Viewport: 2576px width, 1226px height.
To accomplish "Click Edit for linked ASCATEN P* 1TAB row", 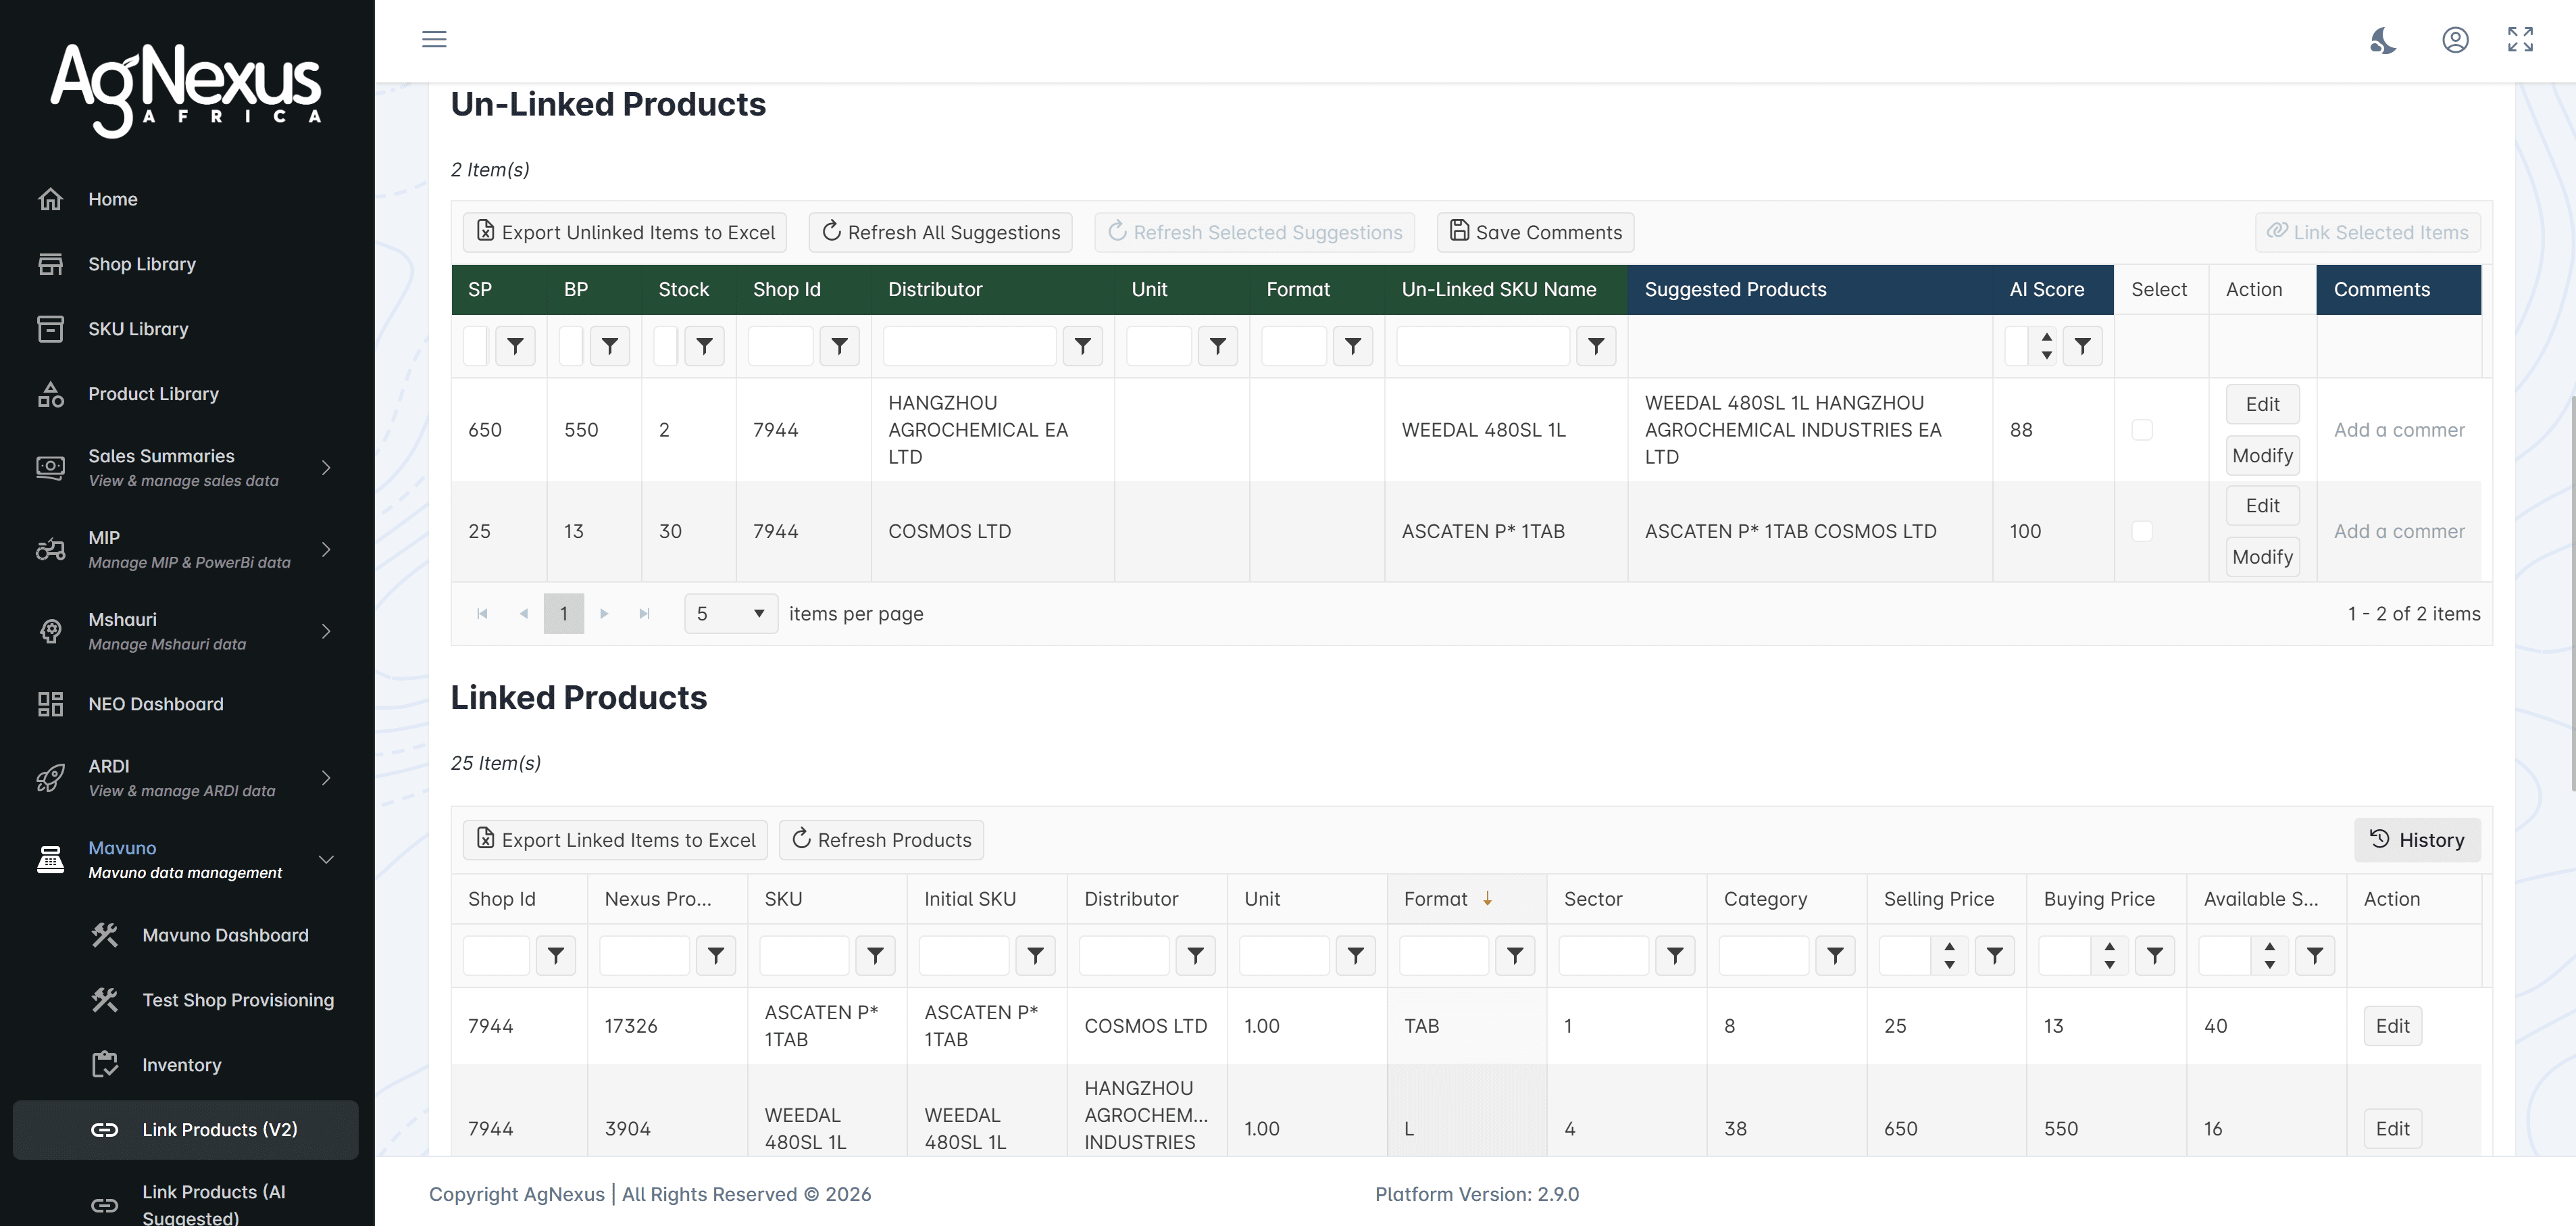I will pyautogui.click(x=2392, y=1026).
